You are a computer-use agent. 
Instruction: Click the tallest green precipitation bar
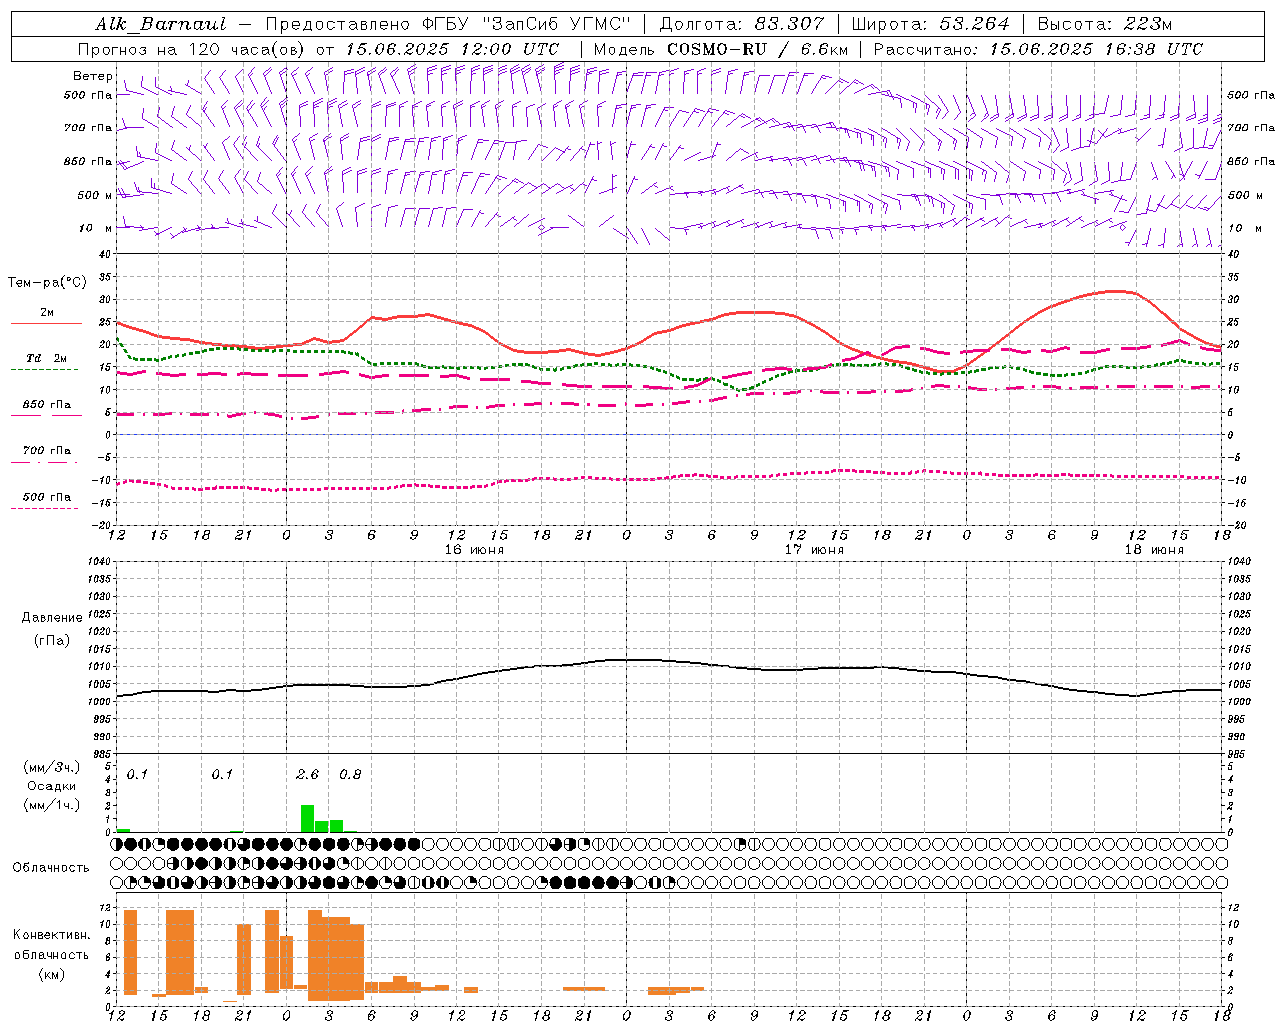pyautogui.click(x=307, y=818)
